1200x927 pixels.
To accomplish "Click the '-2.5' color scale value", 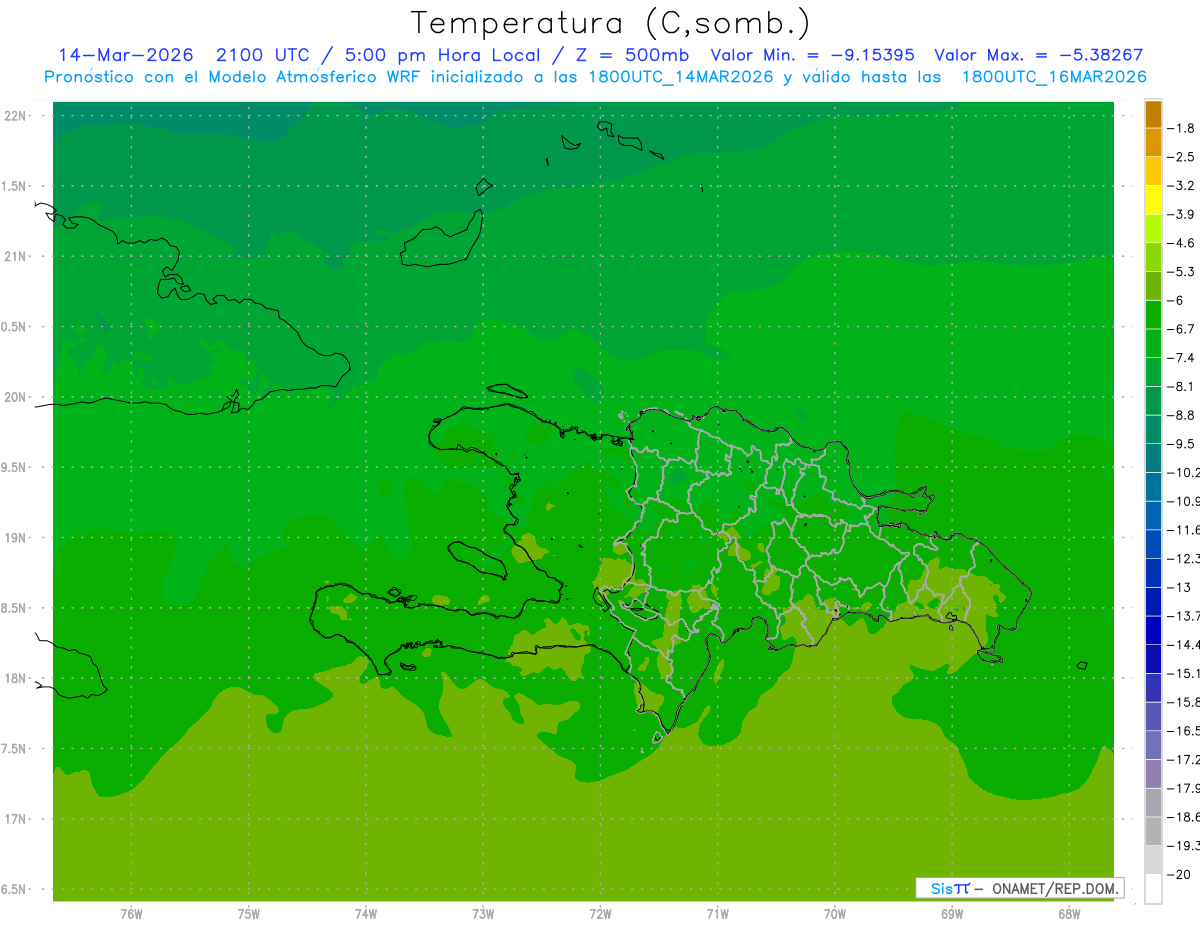I will click(1182, 157).
